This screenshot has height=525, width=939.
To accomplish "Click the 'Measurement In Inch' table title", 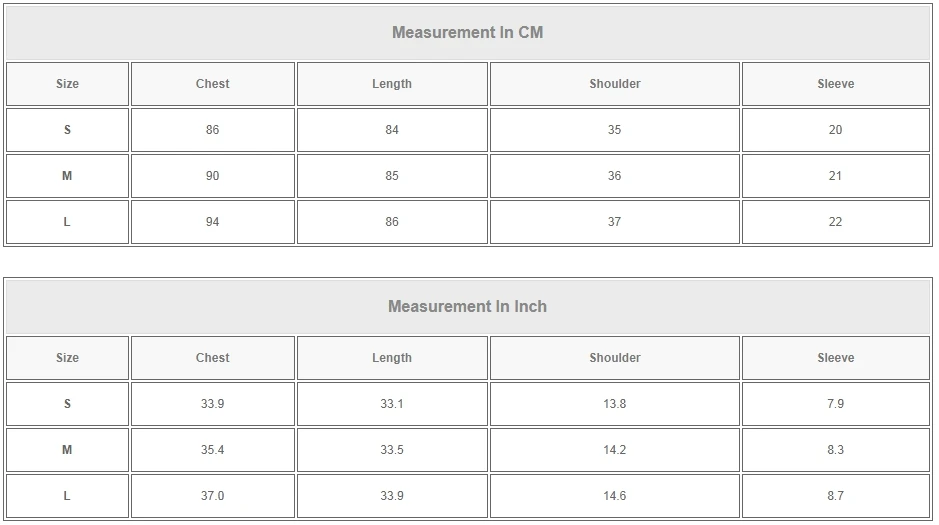I will click(467, 306).
